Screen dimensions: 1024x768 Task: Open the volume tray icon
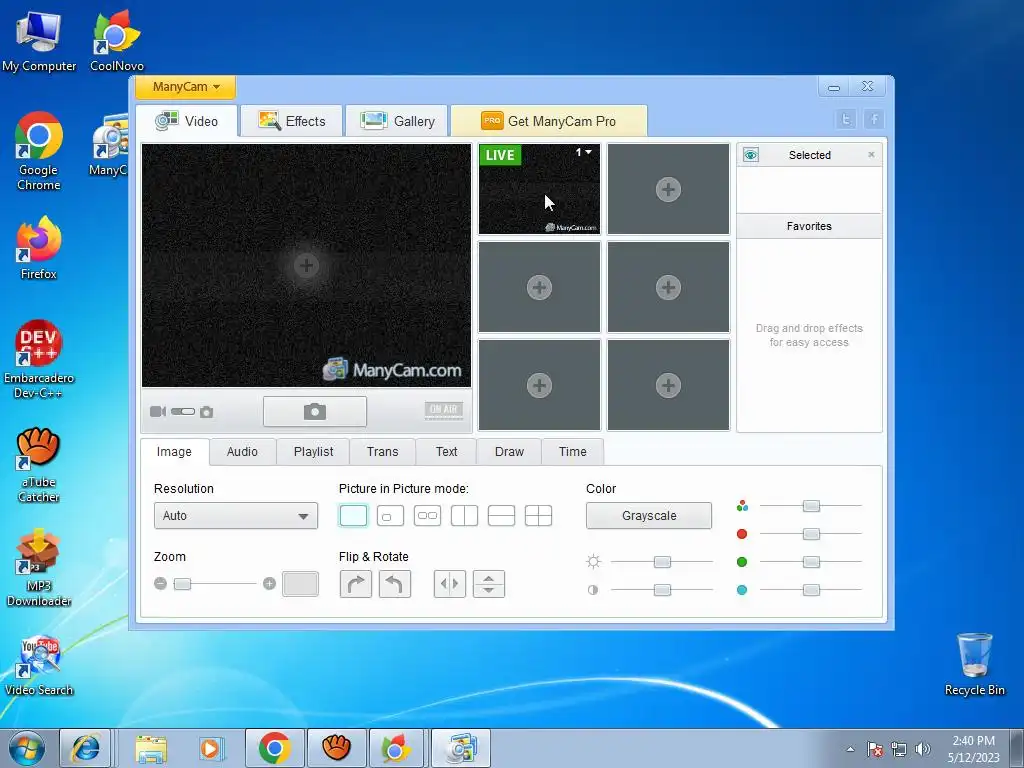(923, 749)
